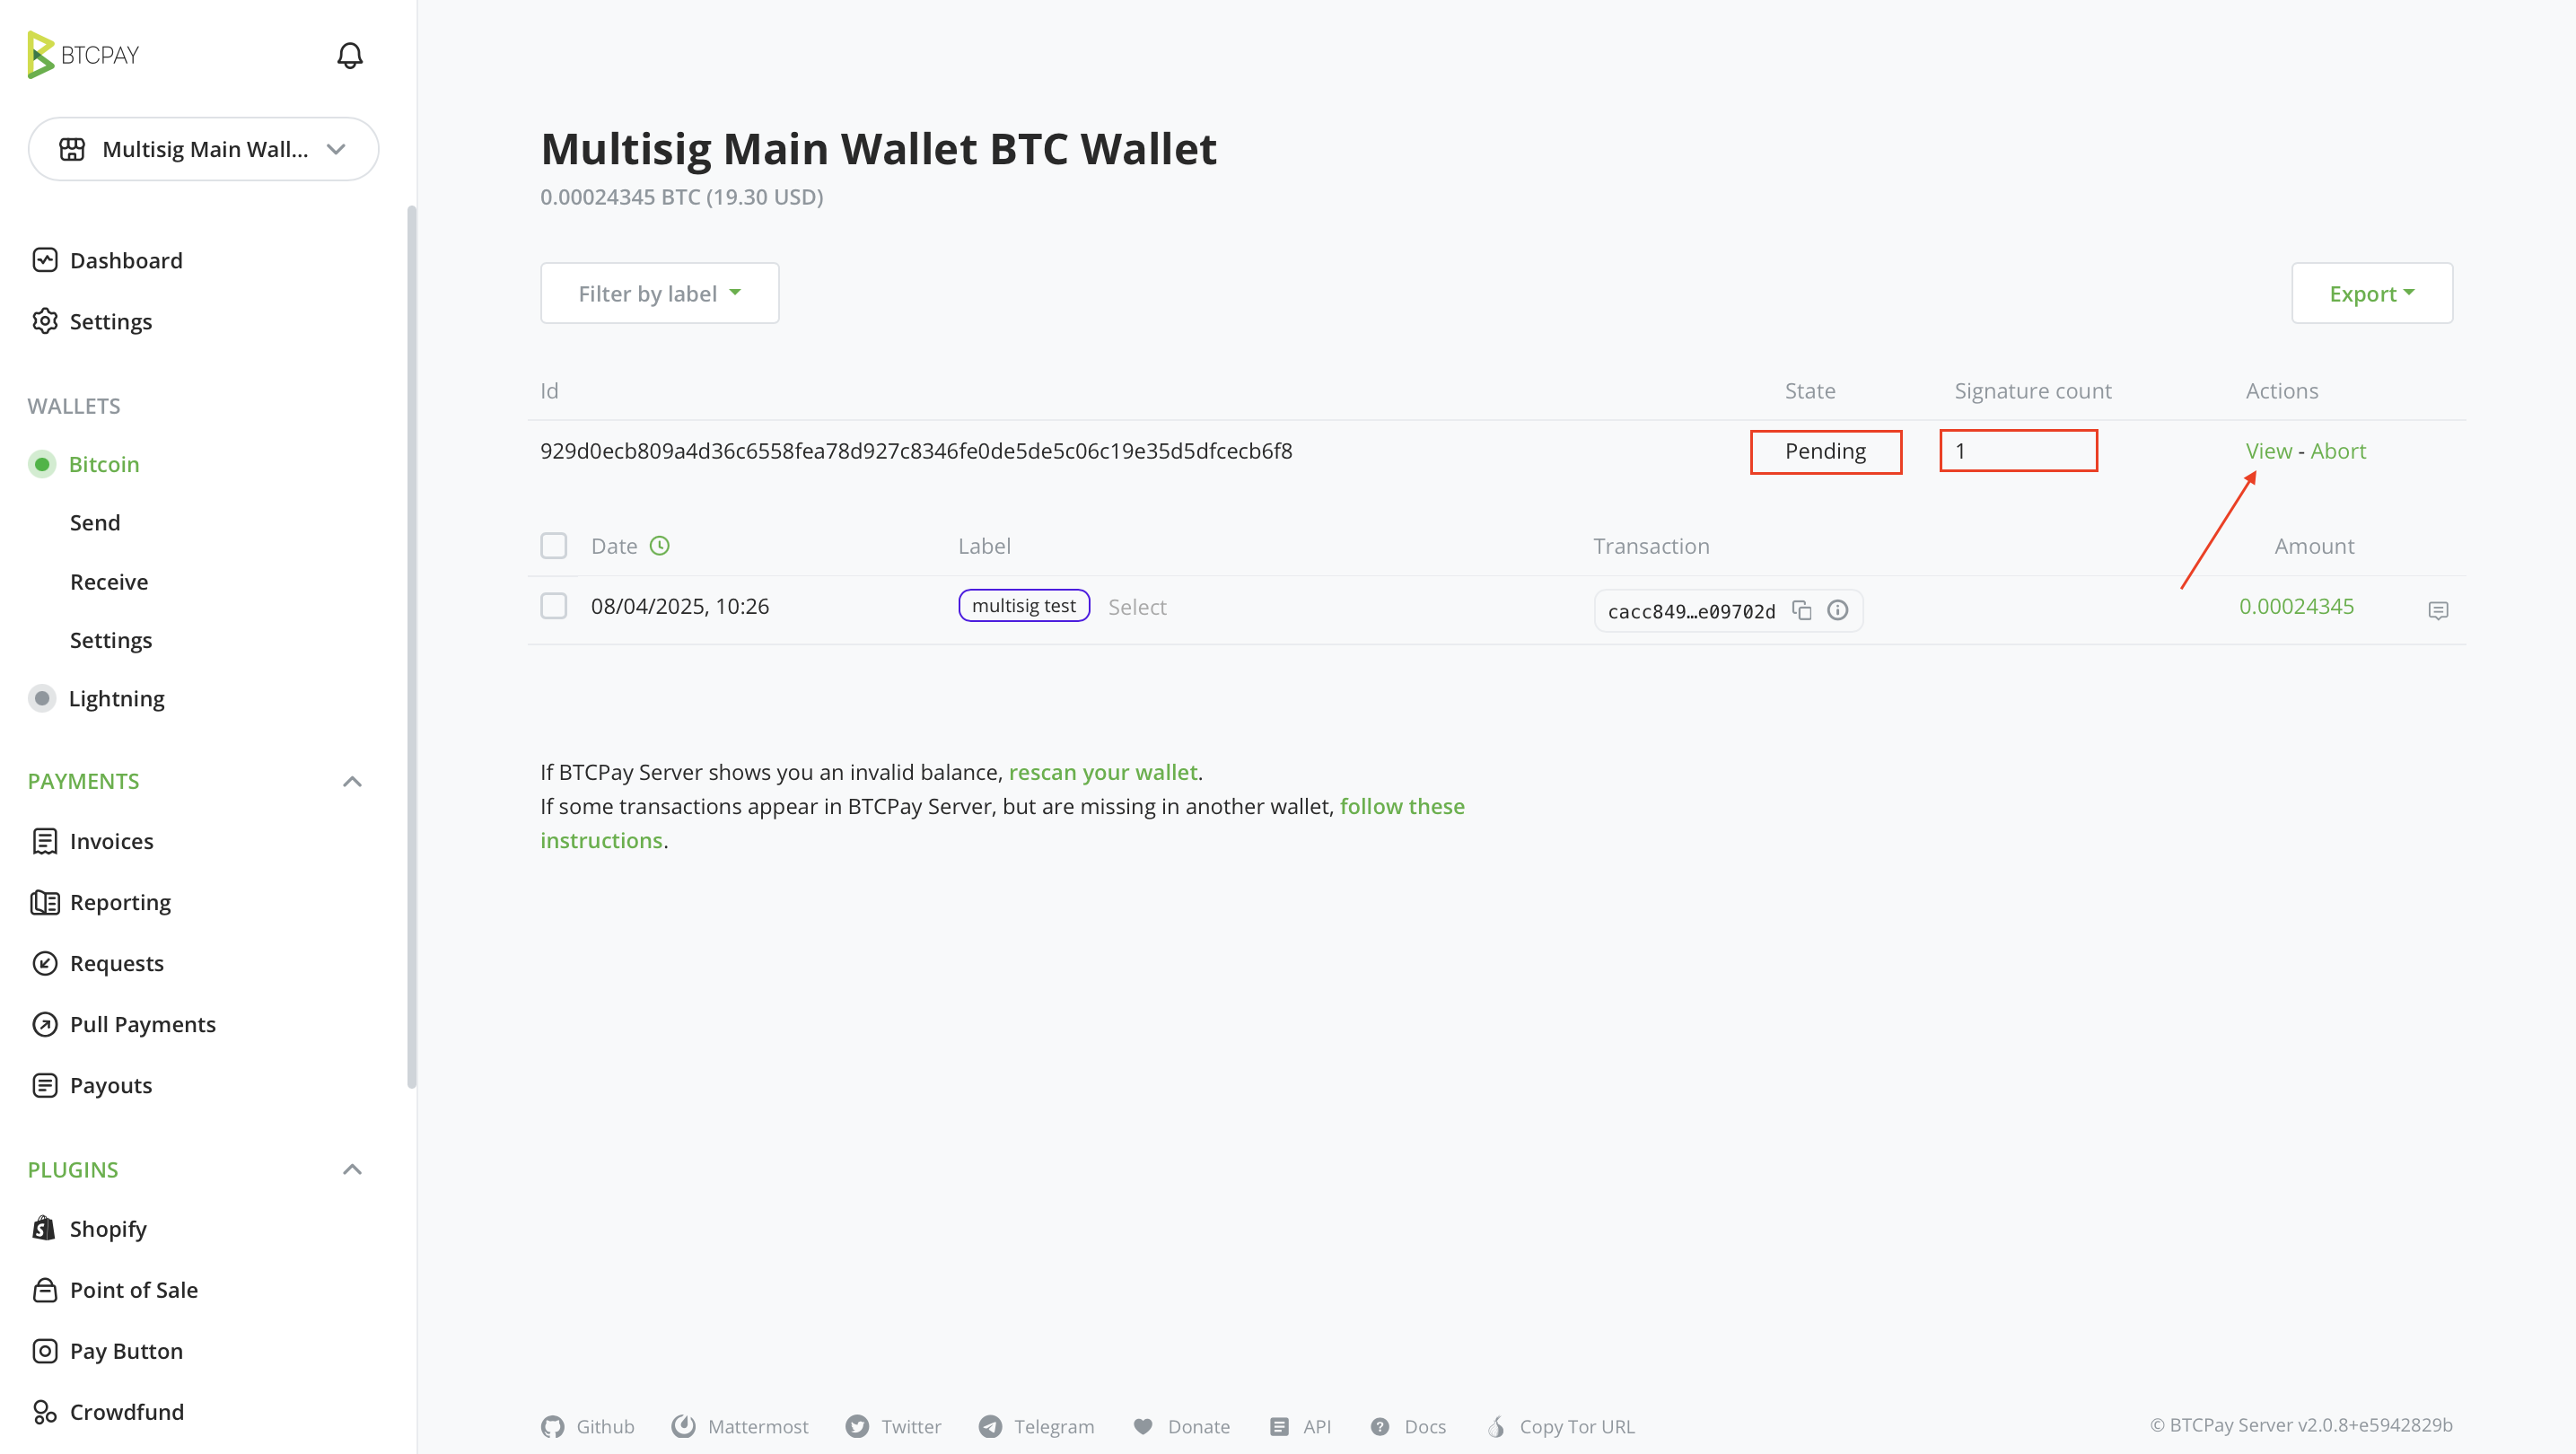Open the Filter by label dropdown

coord(659,293)
